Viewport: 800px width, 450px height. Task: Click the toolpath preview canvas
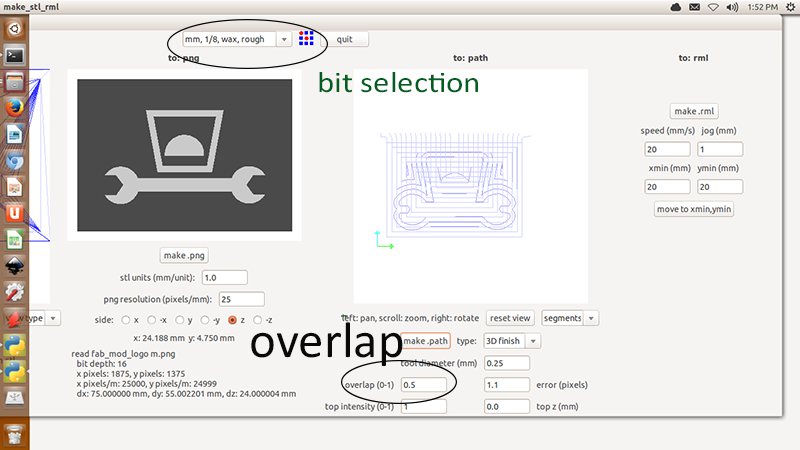point(470,187)
